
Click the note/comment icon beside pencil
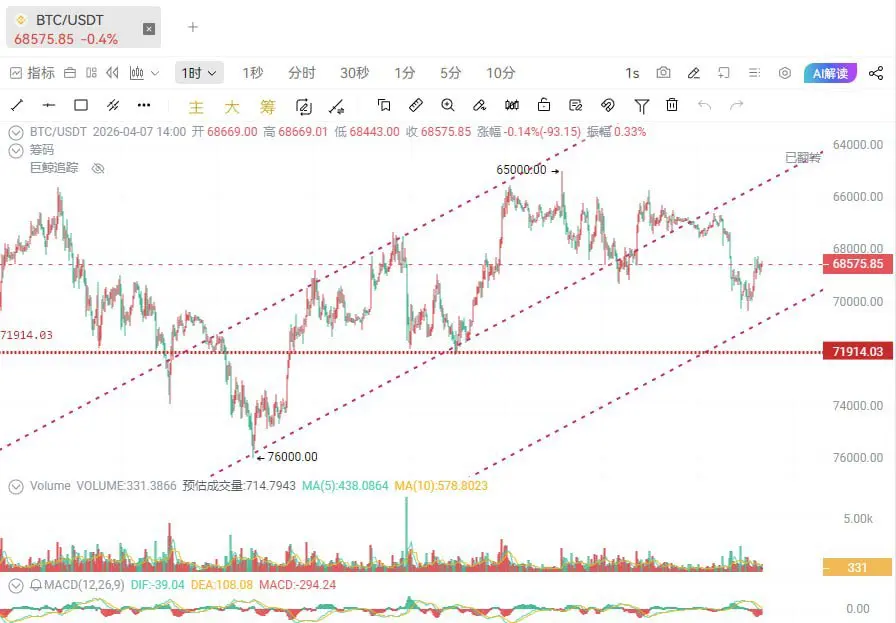click(724, 73)
